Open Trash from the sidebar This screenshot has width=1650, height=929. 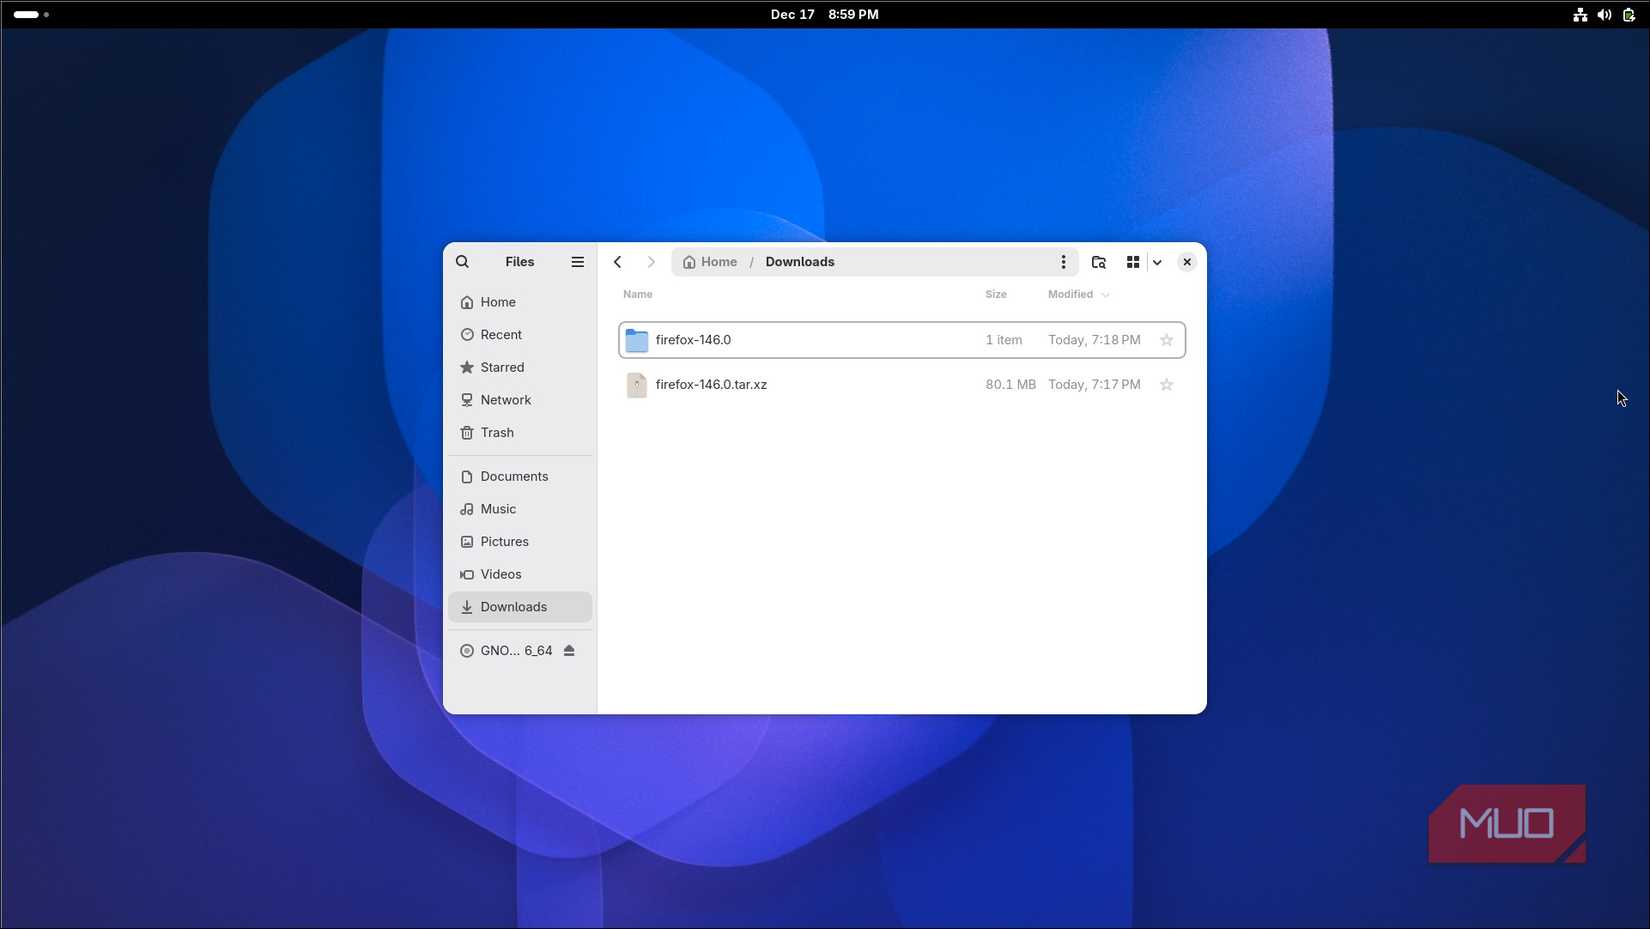click(x=497, y=432)
